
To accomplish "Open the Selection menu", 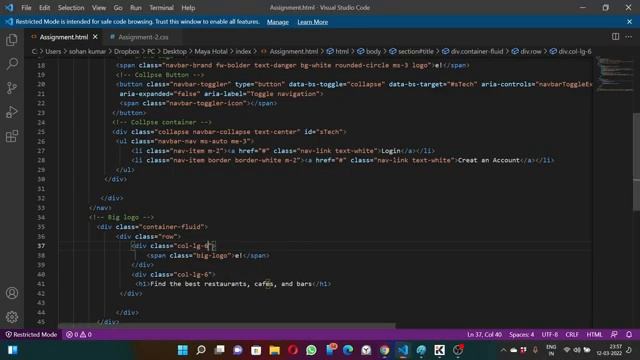I will (x=71, y=7).
